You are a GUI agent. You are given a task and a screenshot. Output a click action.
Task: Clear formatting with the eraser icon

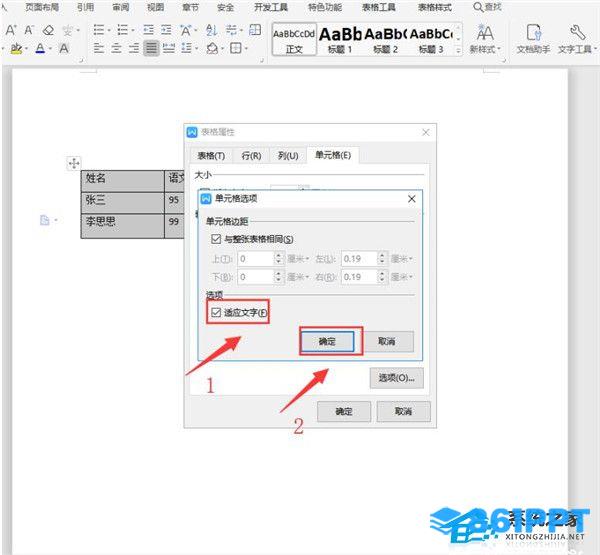[x=48, y=30]
